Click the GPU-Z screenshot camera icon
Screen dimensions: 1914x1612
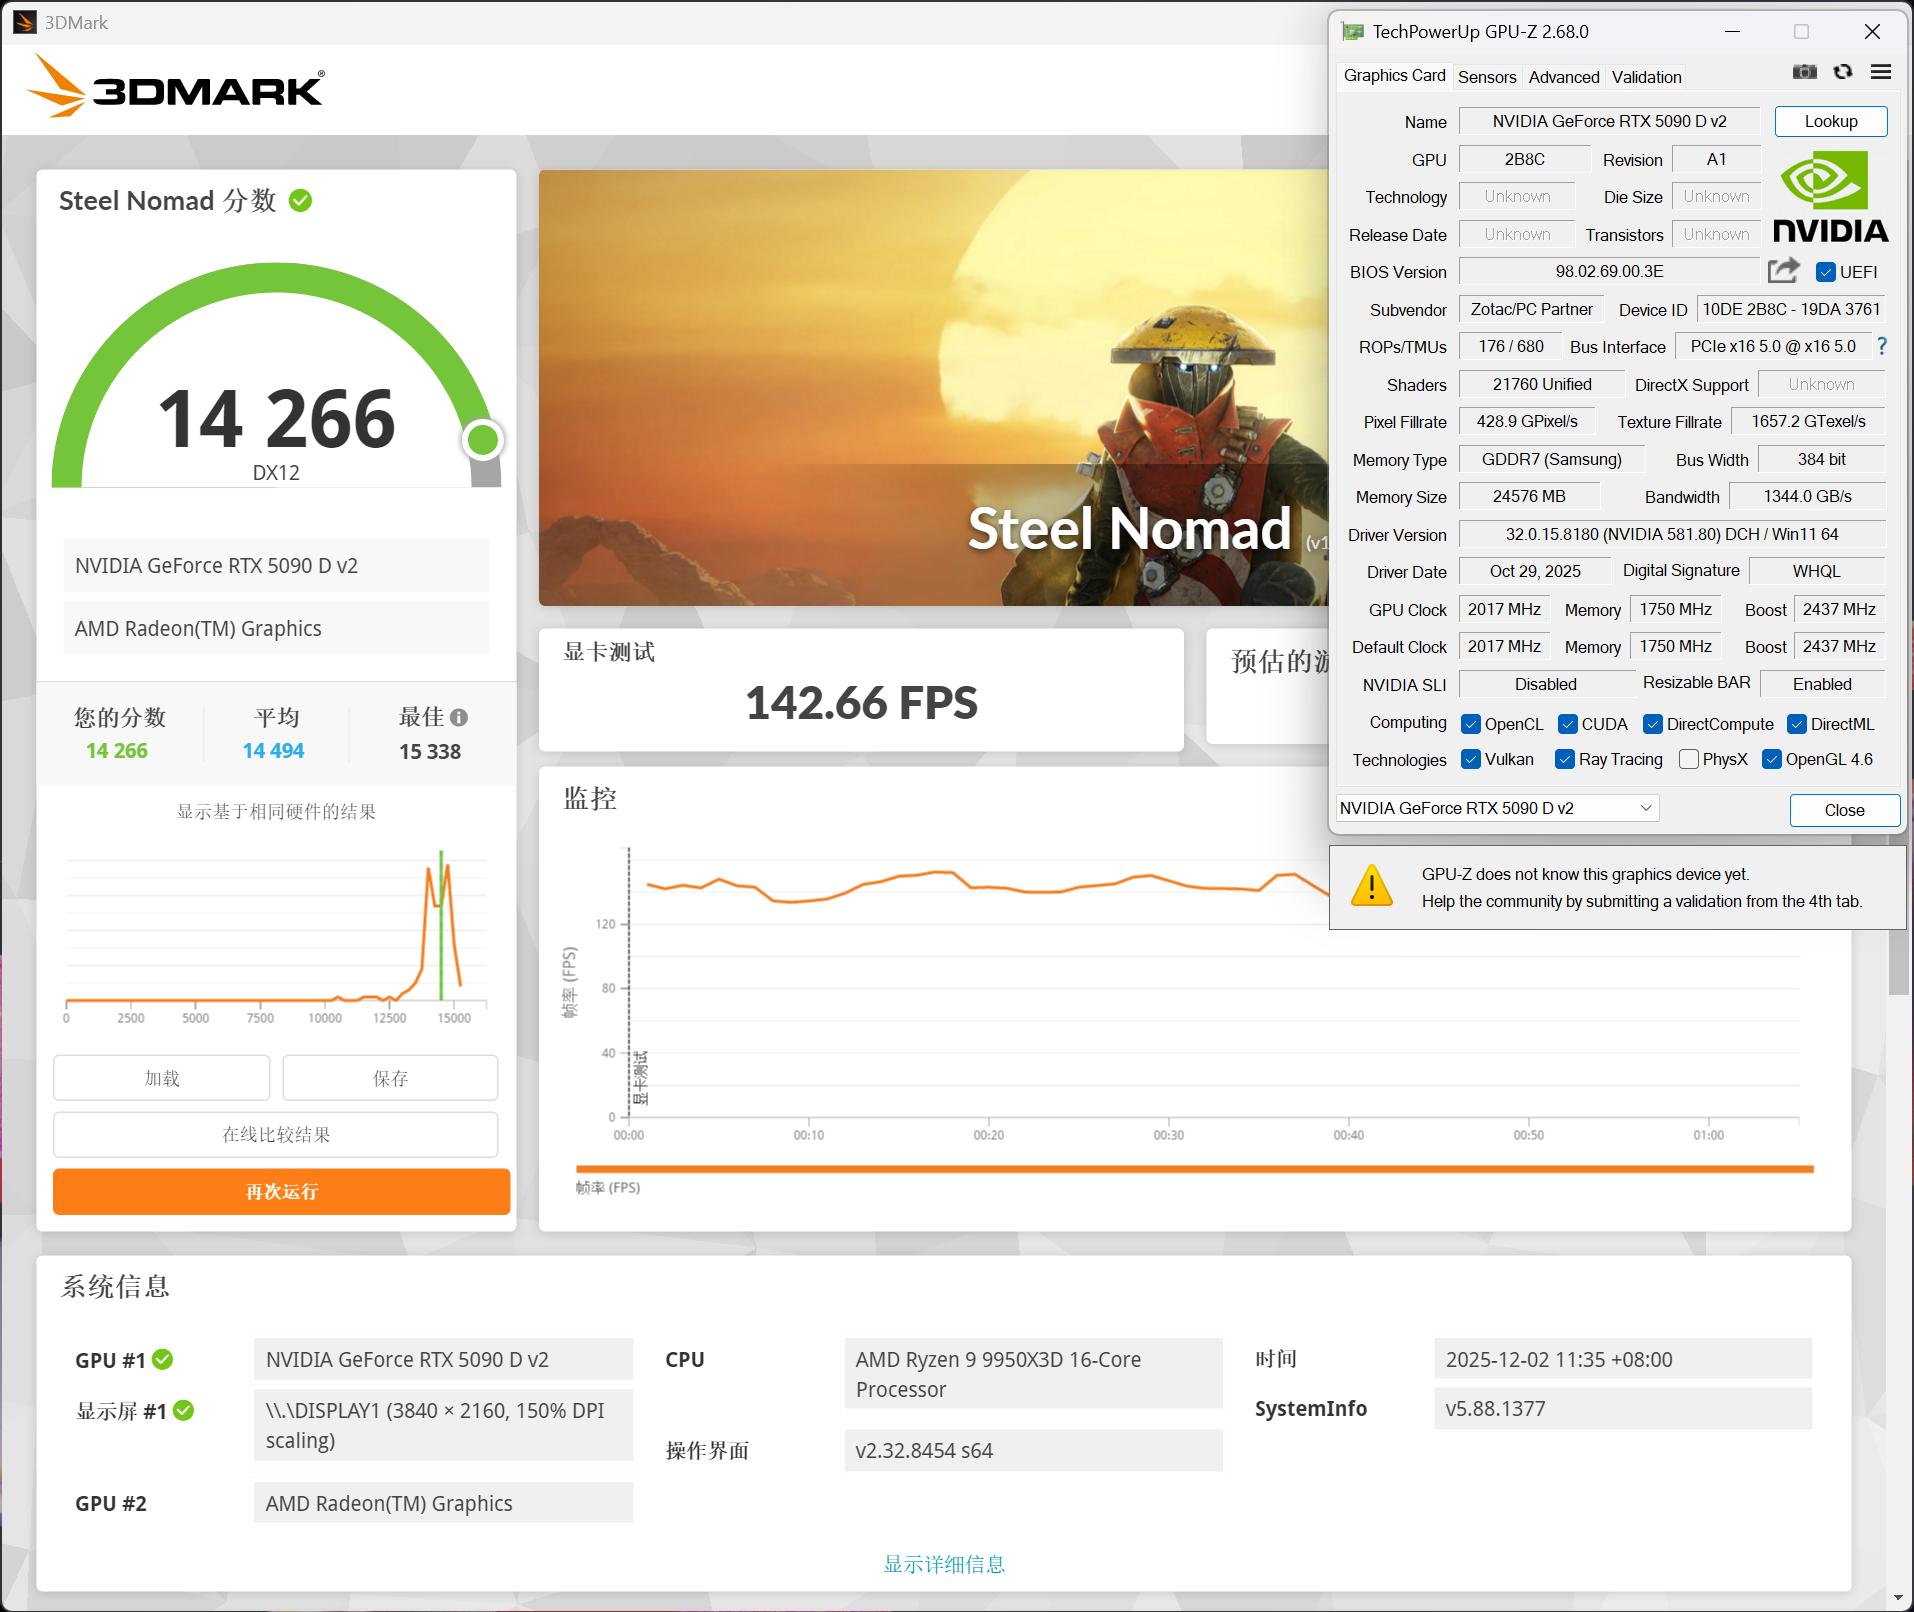(1804, 72)
